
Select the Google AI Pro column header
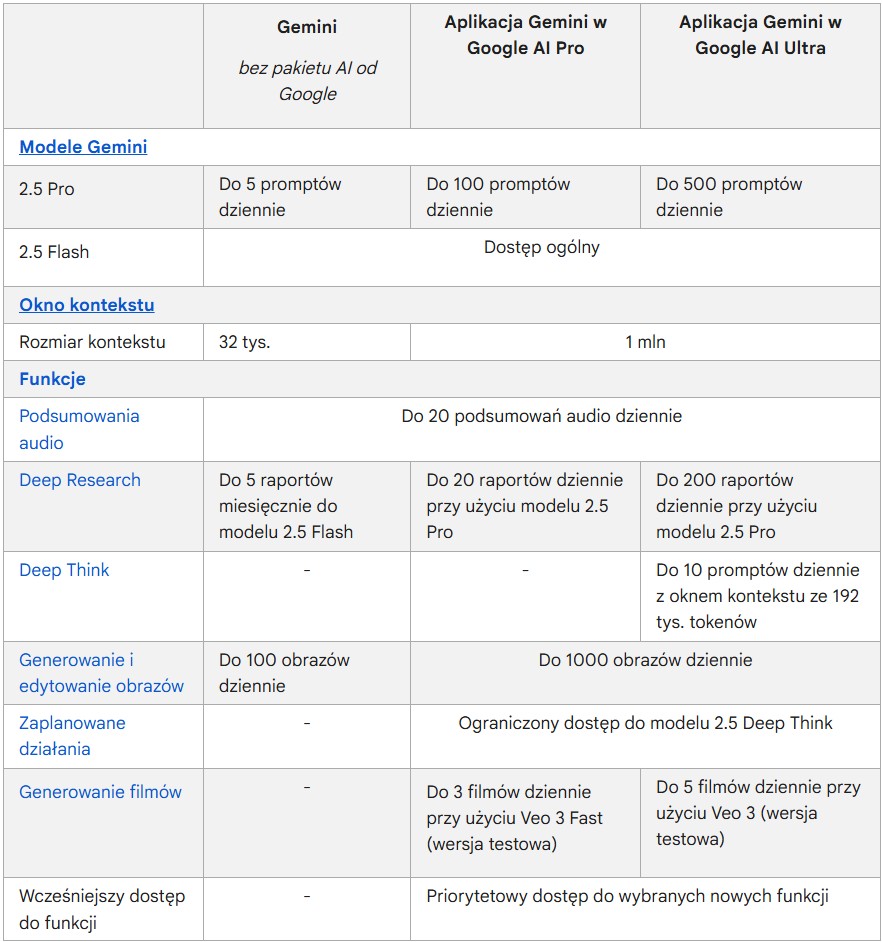coord(525,35)
